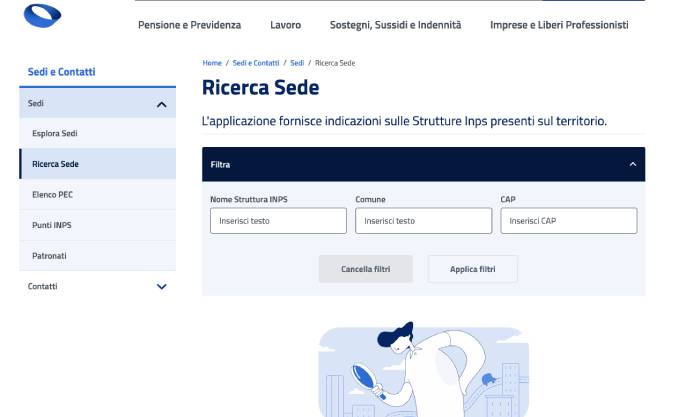Focus the CAP input field
Viewport: 700px width, 417px height.
click(x=569, y=221)
